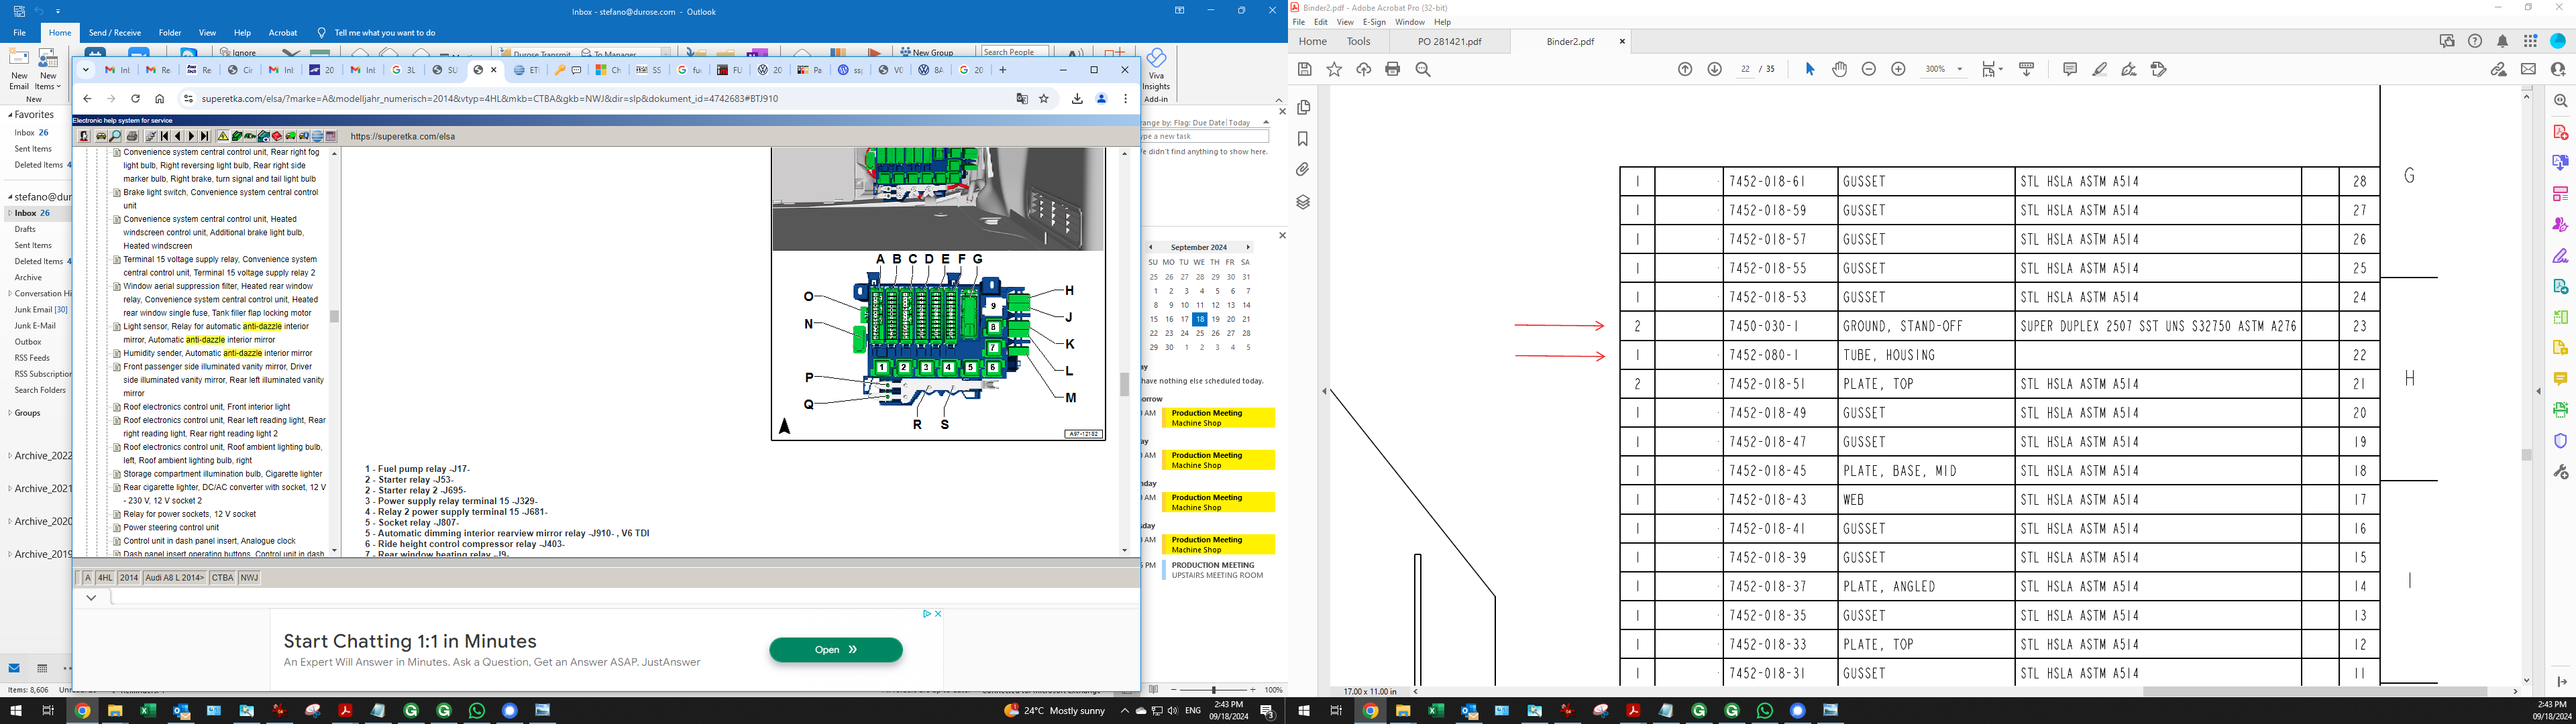The width and height of the screenshot is (2576, 724).
Task: Switch to the PO 281421.pdf tab
Action: pyautogui.click(x=1449, y=42)
